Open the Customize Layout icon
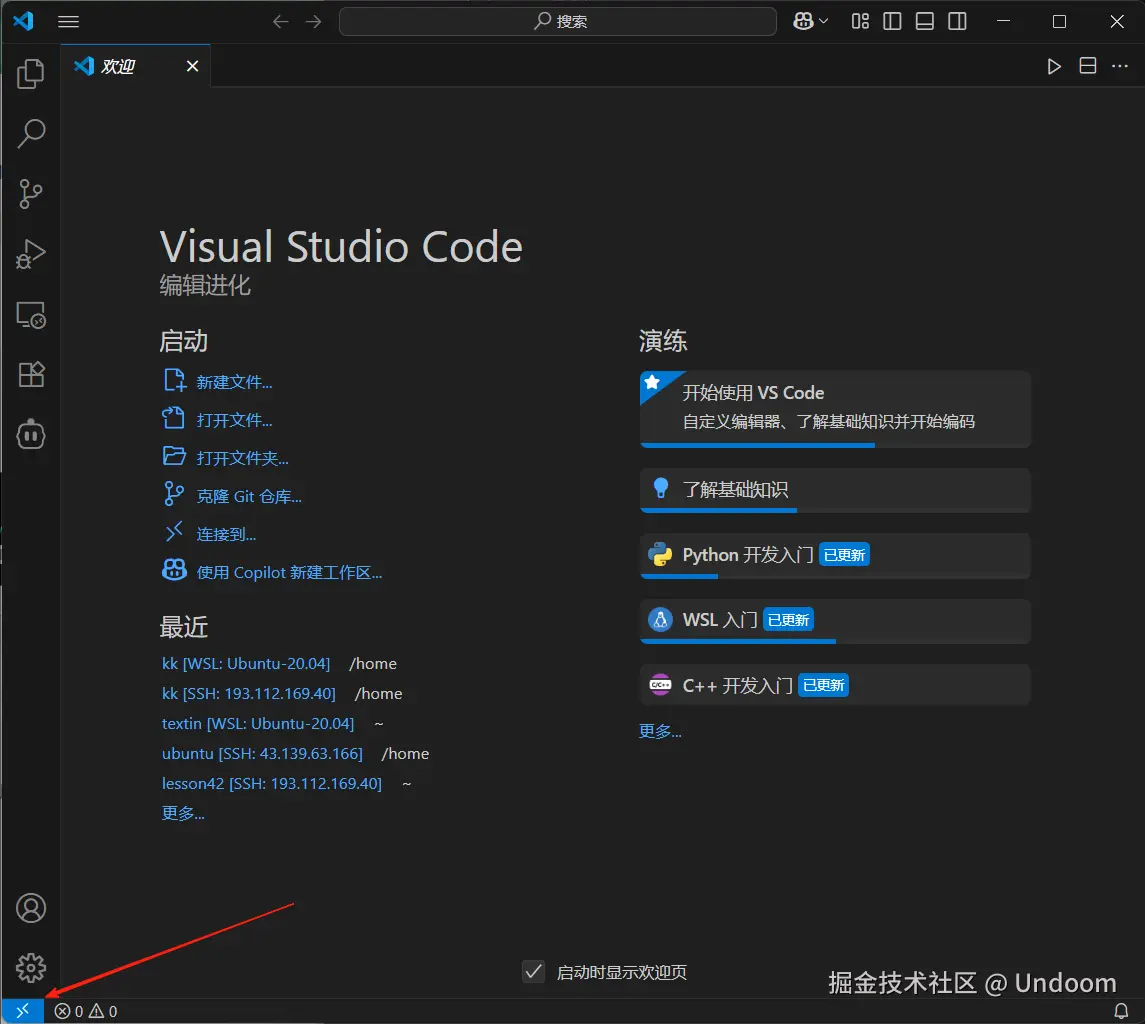 (x=860, y=21)
